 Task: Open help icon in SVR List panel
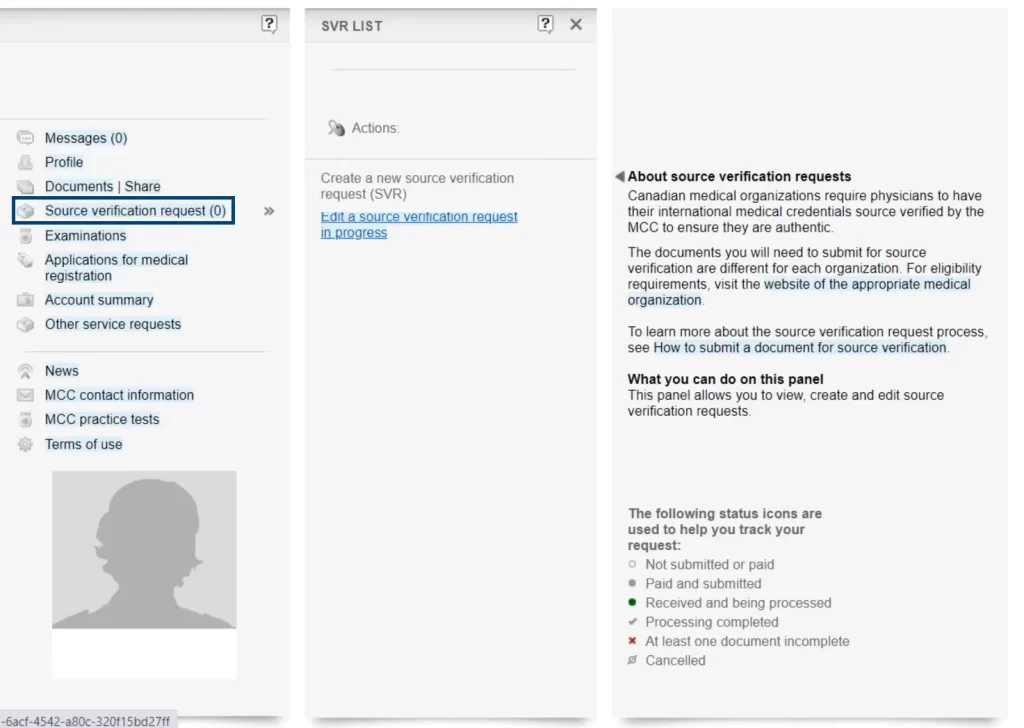[545, 24]
